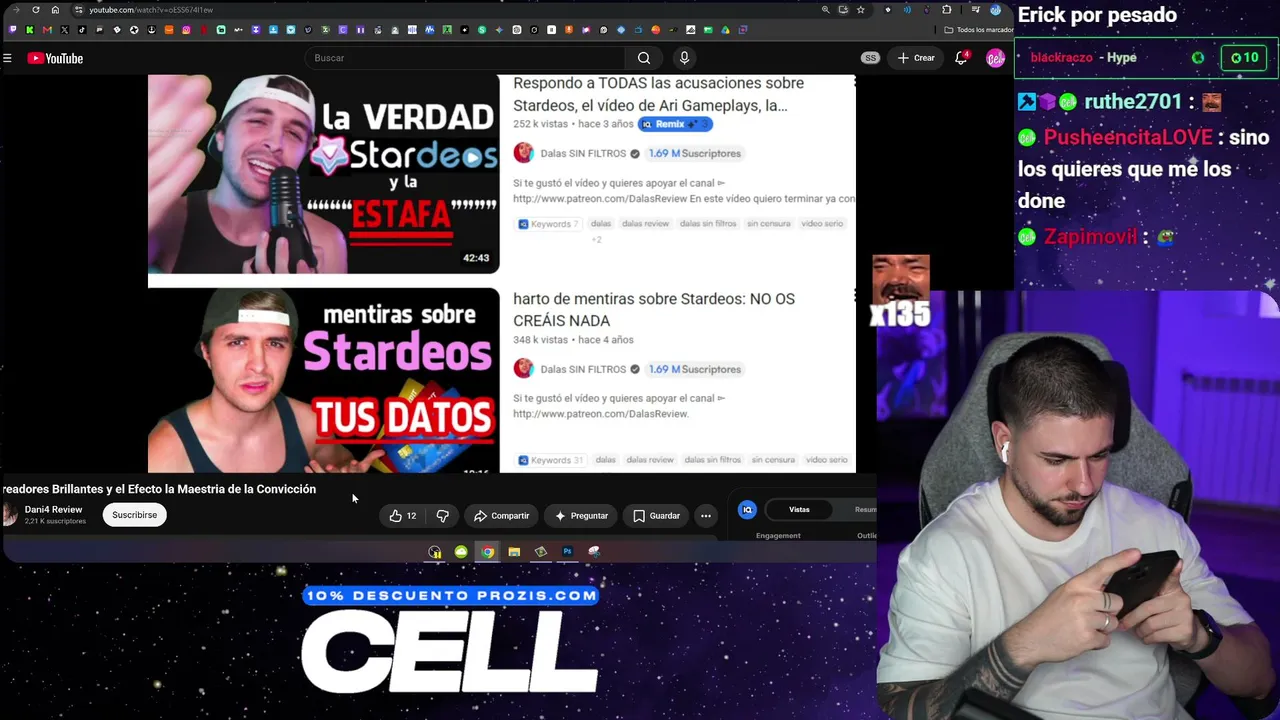Open the zoom icon in address bar
The height and width of the screenshot is (720, 1280).
pyautogui.click(x=825, y=10)
